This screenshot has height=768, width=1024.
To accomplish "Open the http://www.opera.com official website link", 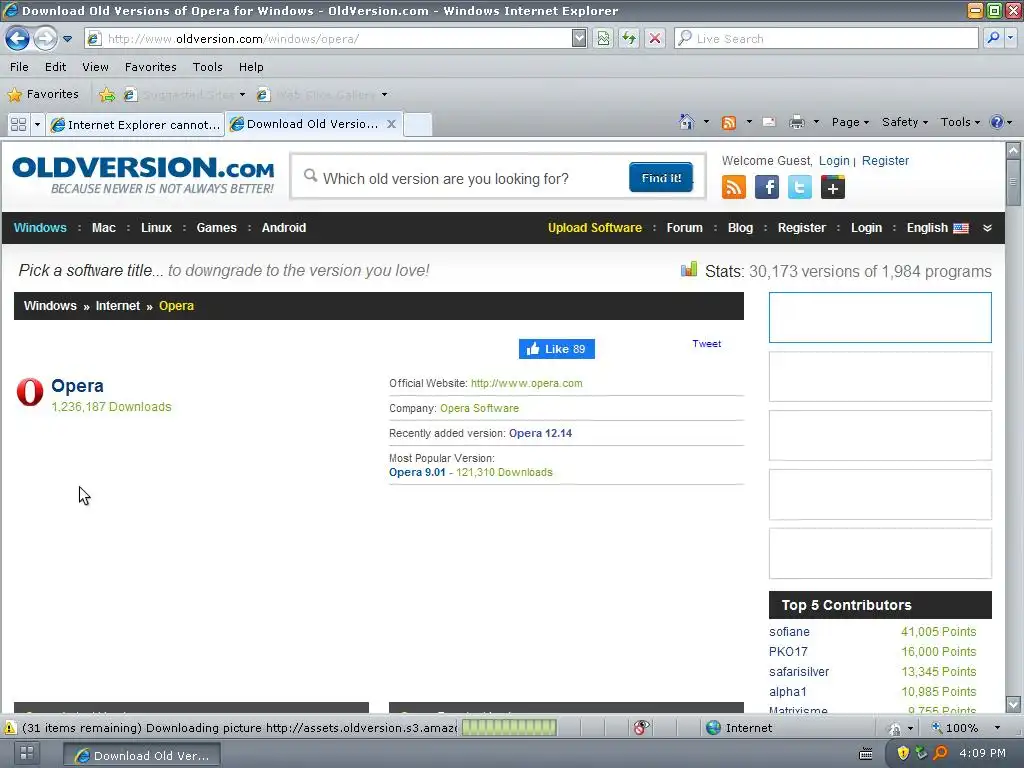I will click(x=526, y=383).
